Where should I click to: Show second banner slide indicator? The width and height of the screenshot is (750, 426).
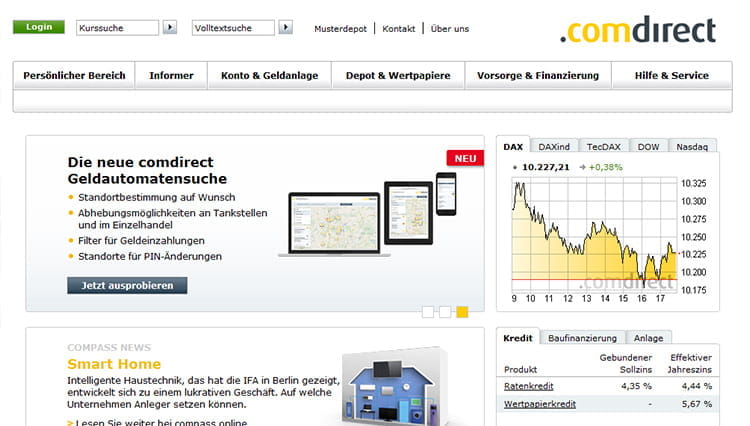point(445,312)
